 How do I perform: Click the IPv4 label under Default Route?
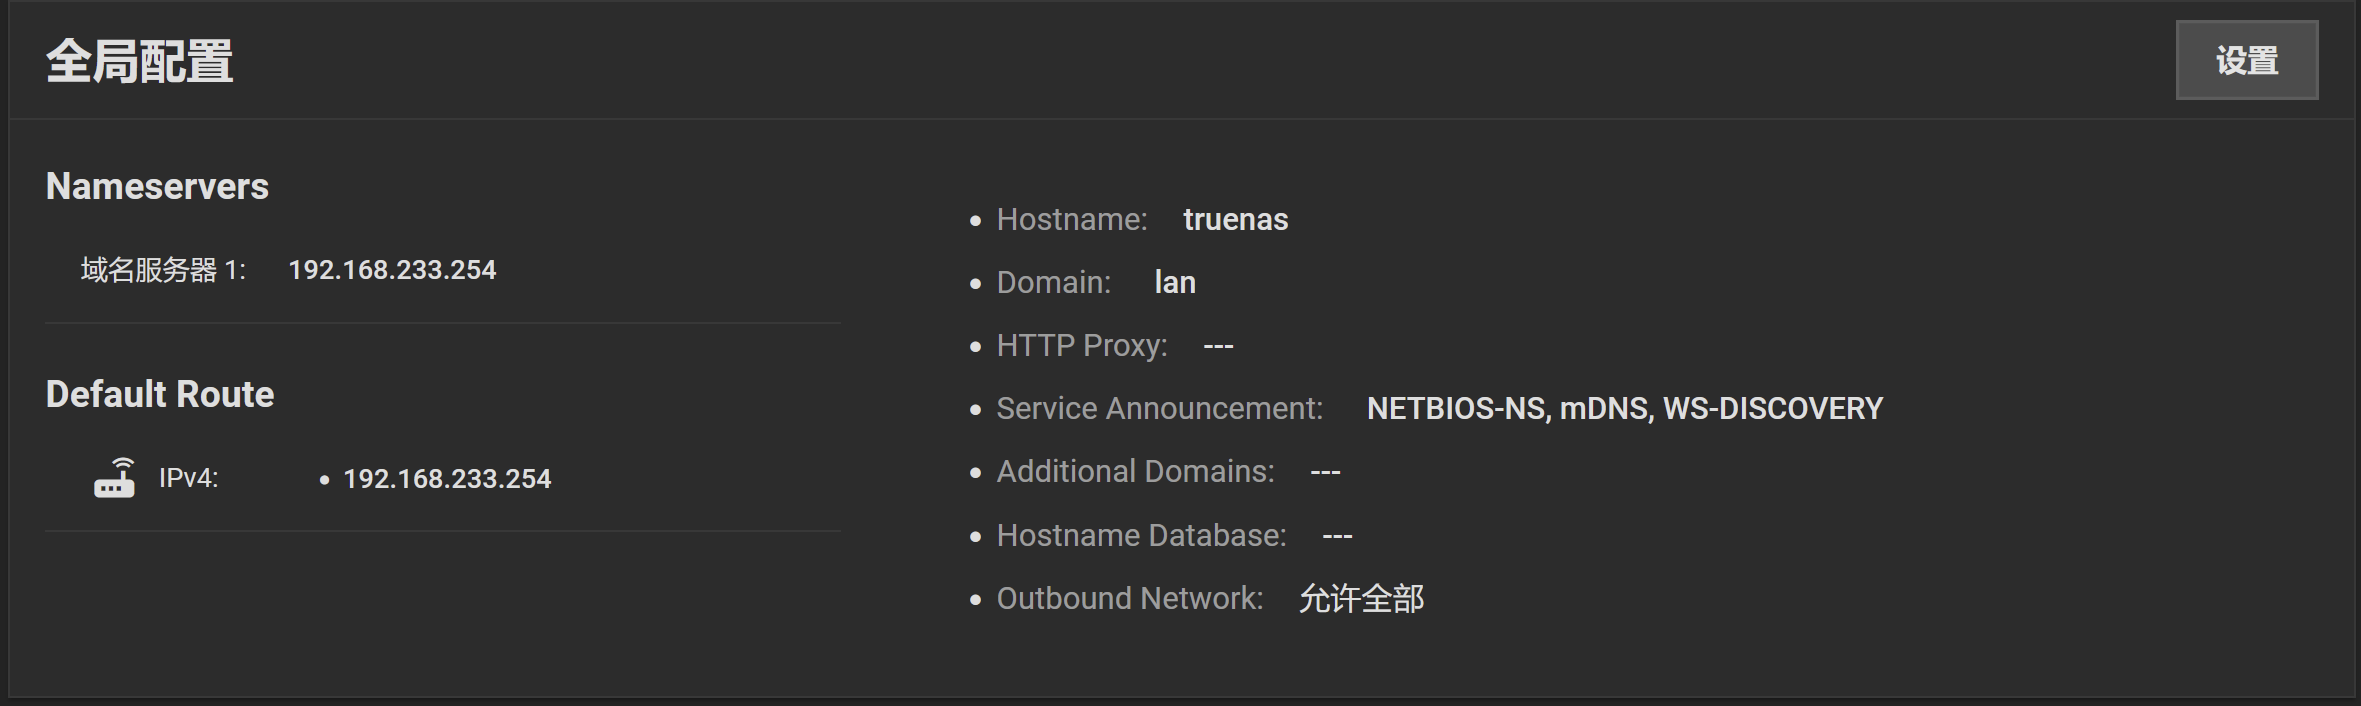[189, 478]
